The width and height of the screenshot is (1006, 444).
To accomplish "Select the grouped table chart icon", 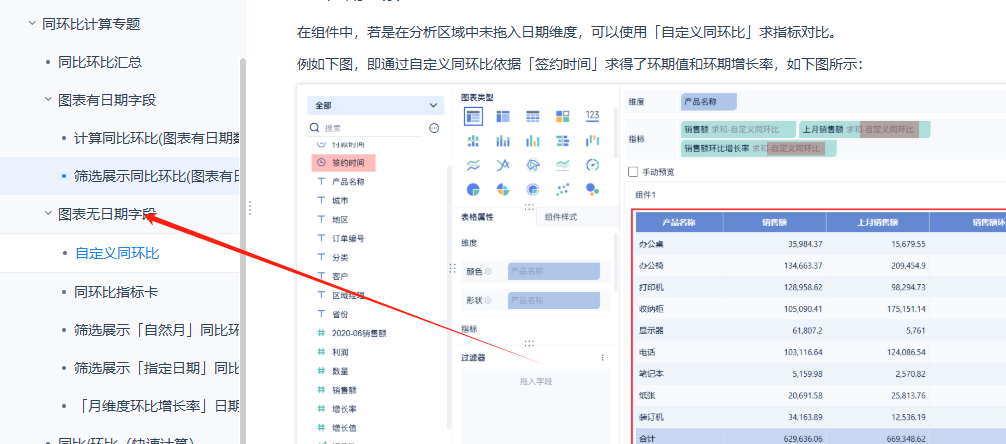I will pos(473,116).
